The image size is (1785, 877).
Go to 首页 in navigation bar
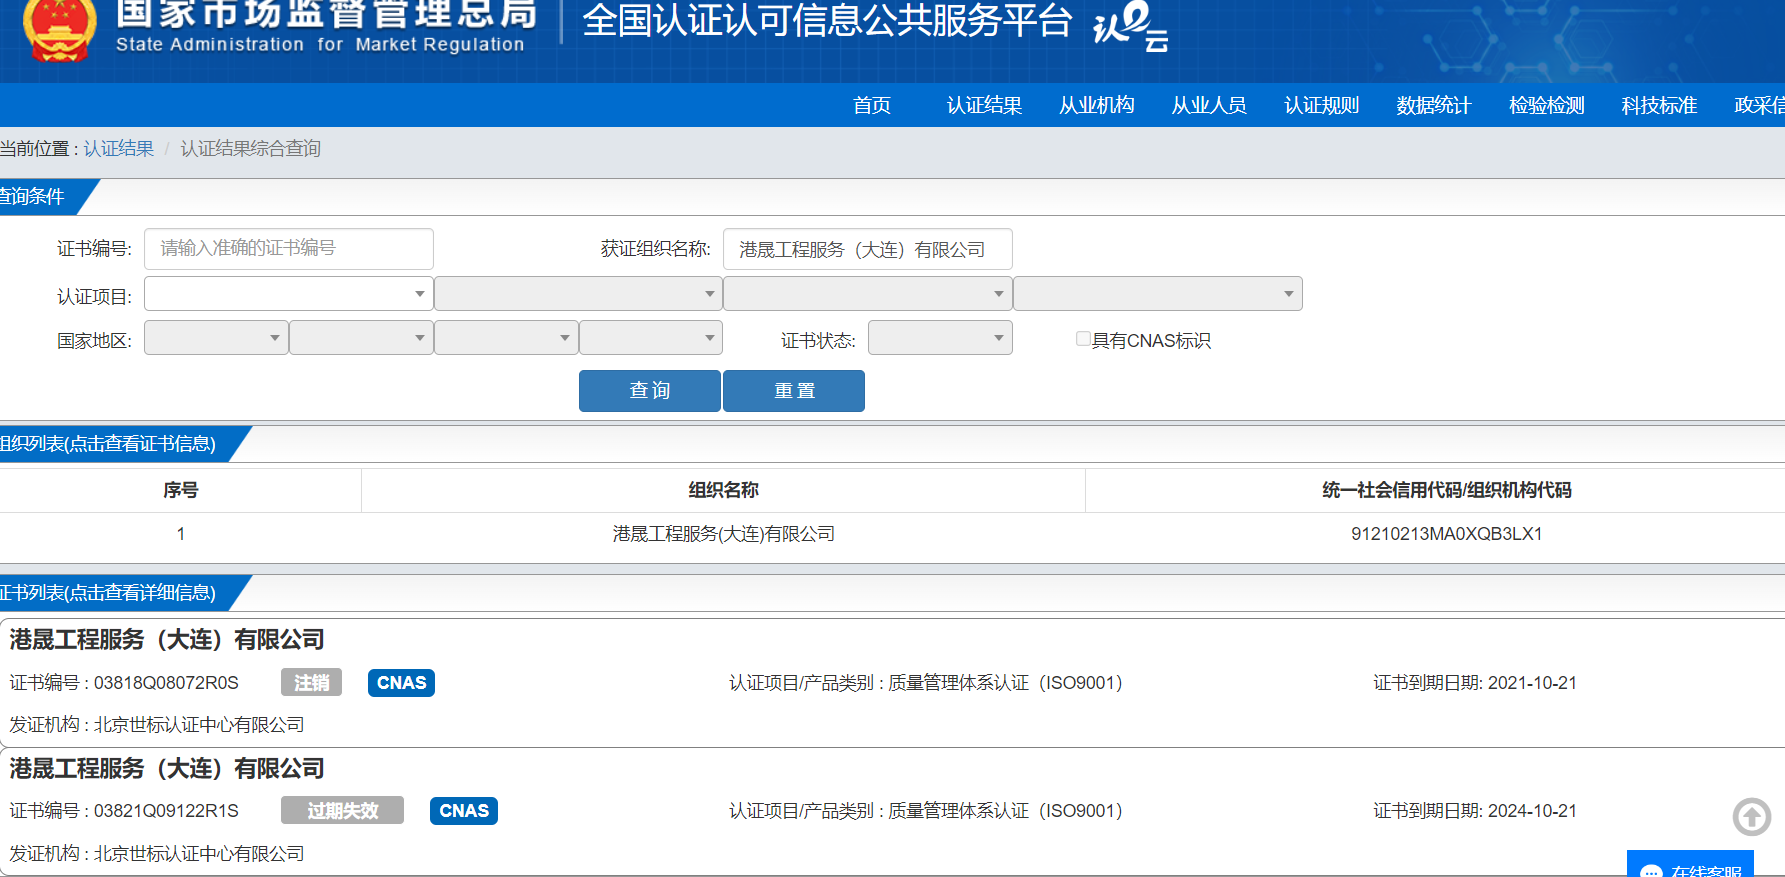tap(872, 106)
